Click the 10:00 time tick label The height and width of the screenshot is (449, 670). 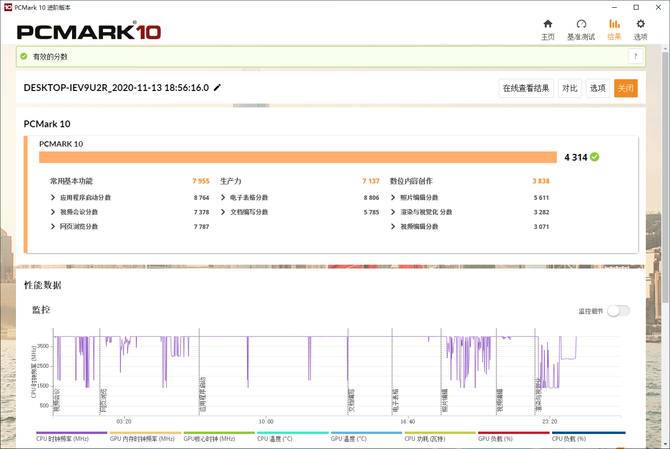(266, 422)
